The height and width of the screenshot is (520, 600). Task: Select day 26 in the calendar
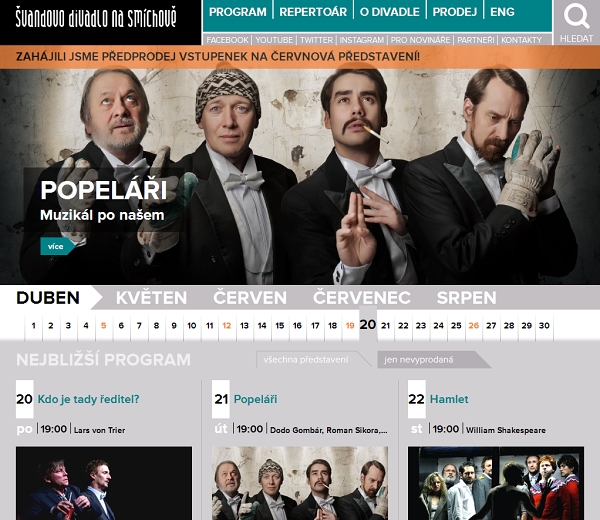pos(474,326)
